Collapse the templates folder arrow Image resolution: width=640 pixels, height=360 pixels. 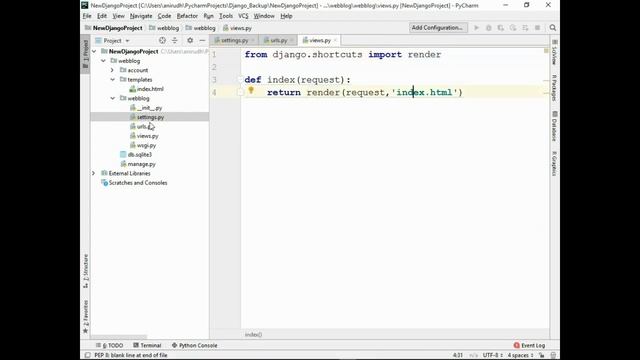click(x=113, y=80)
